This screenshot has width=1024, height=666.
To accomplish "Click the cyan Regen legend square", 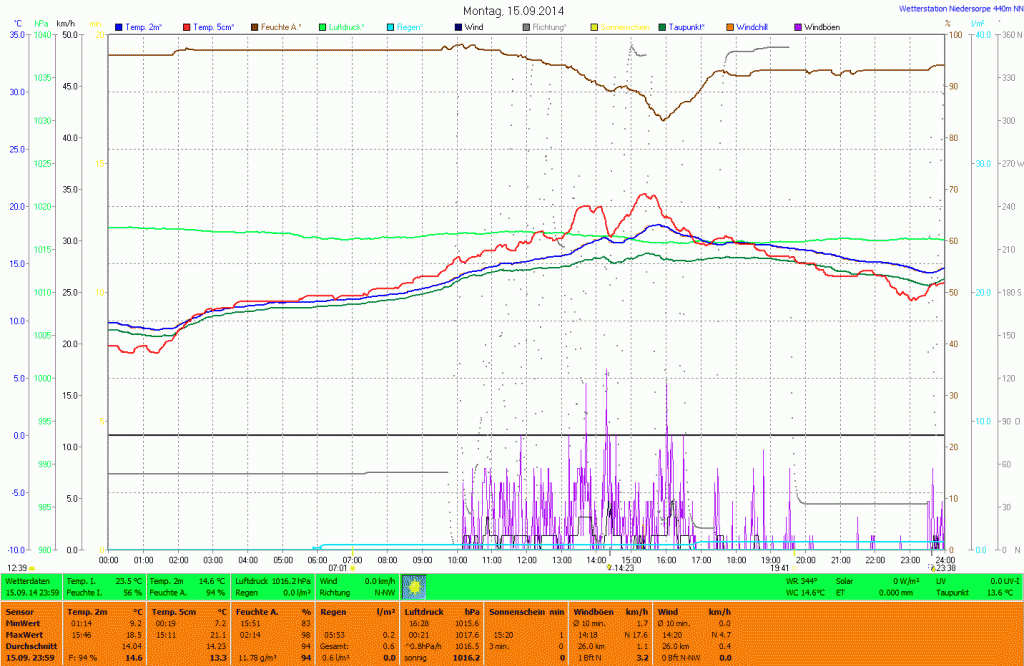I will [x=389, y=25].
